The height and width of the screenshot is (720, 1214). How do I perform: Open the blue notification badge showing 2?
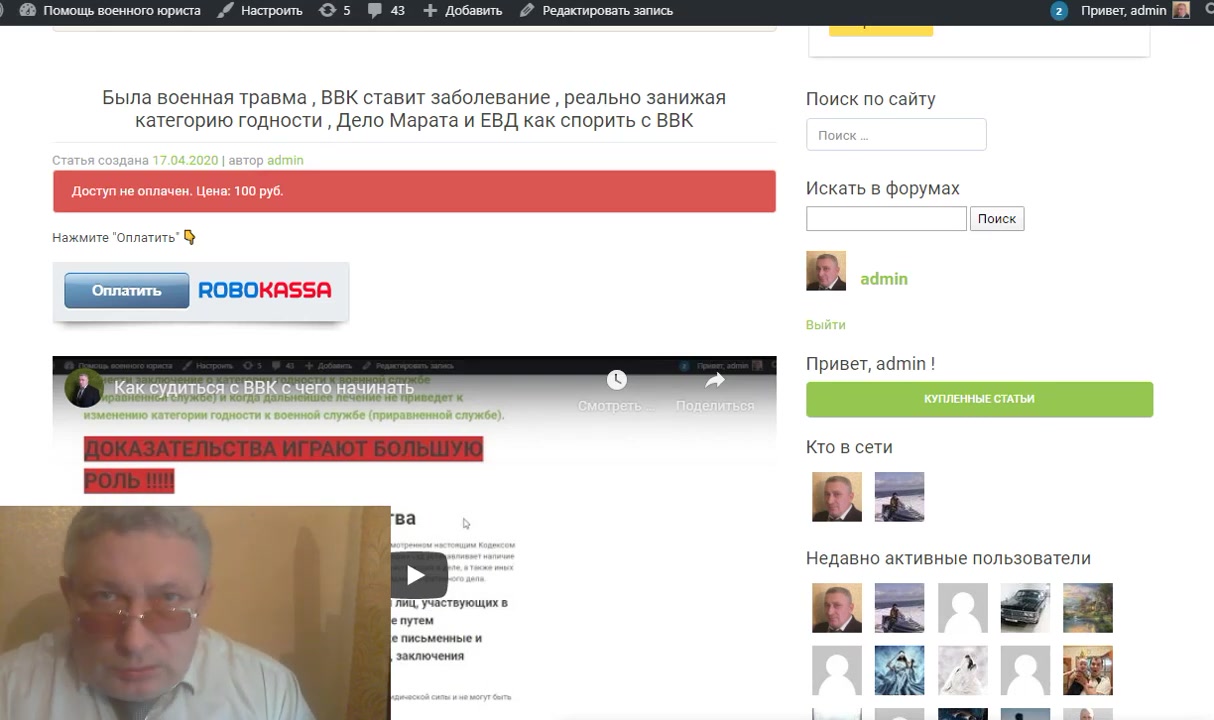1059,11
